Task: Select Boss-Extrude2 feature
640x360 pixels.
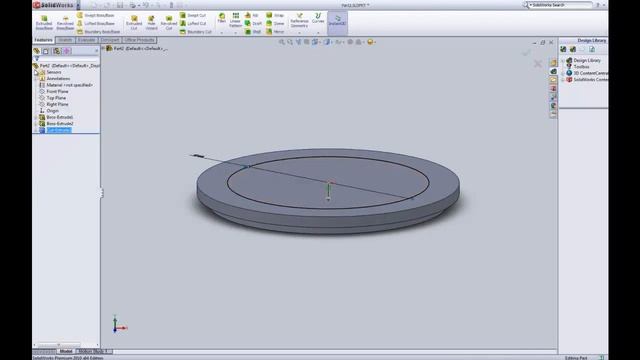Action: tap(60, 124)
